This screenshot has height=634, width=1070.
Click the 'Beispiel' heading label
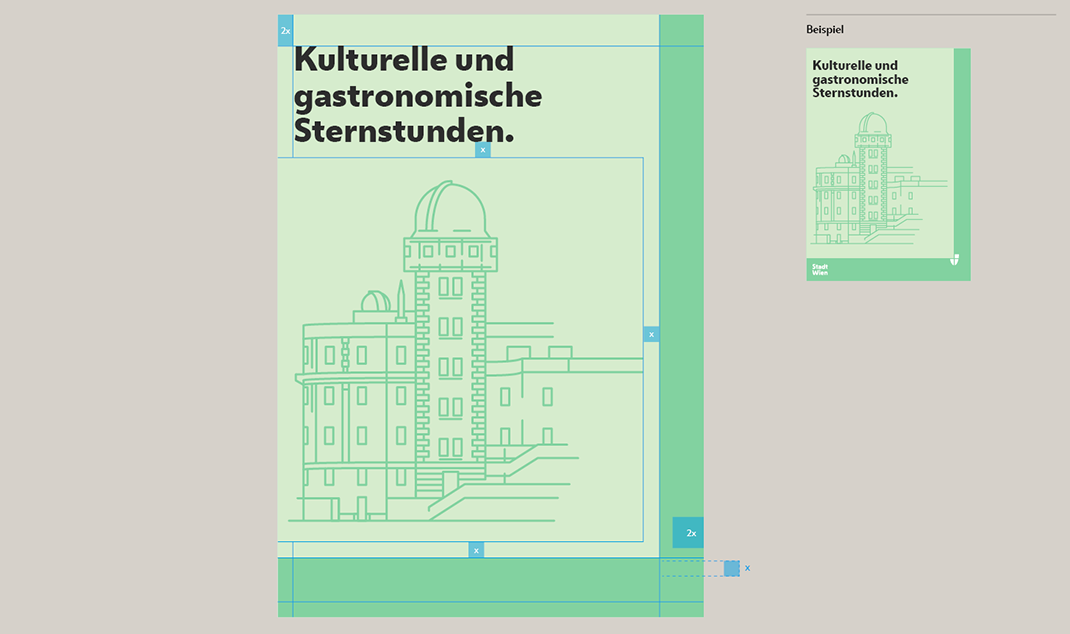tap(825, 30)
